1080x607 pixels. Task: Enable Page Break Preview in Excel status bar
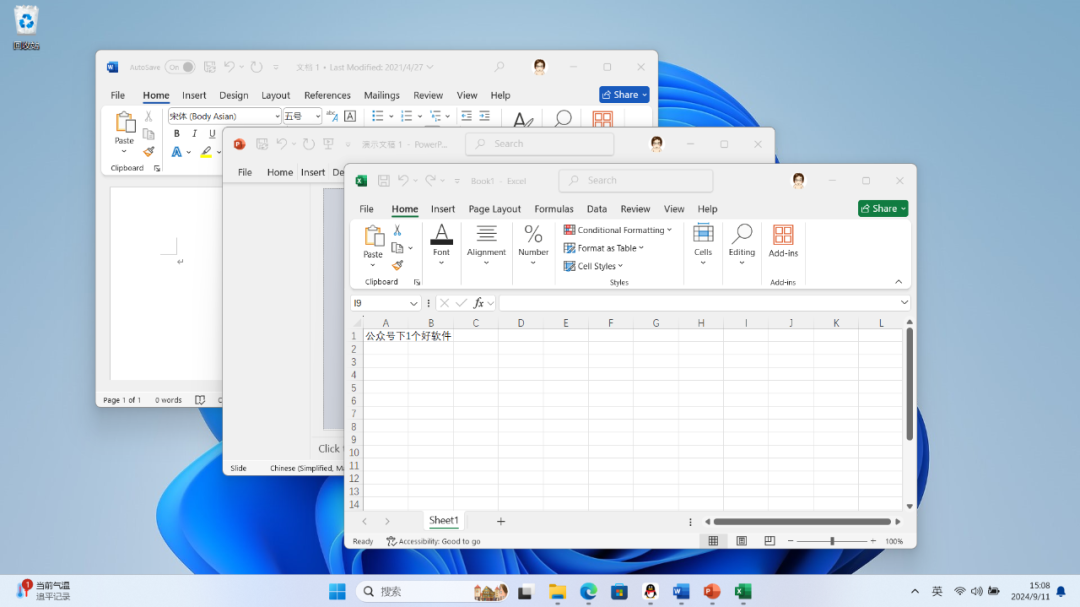(x=769, y=541)
